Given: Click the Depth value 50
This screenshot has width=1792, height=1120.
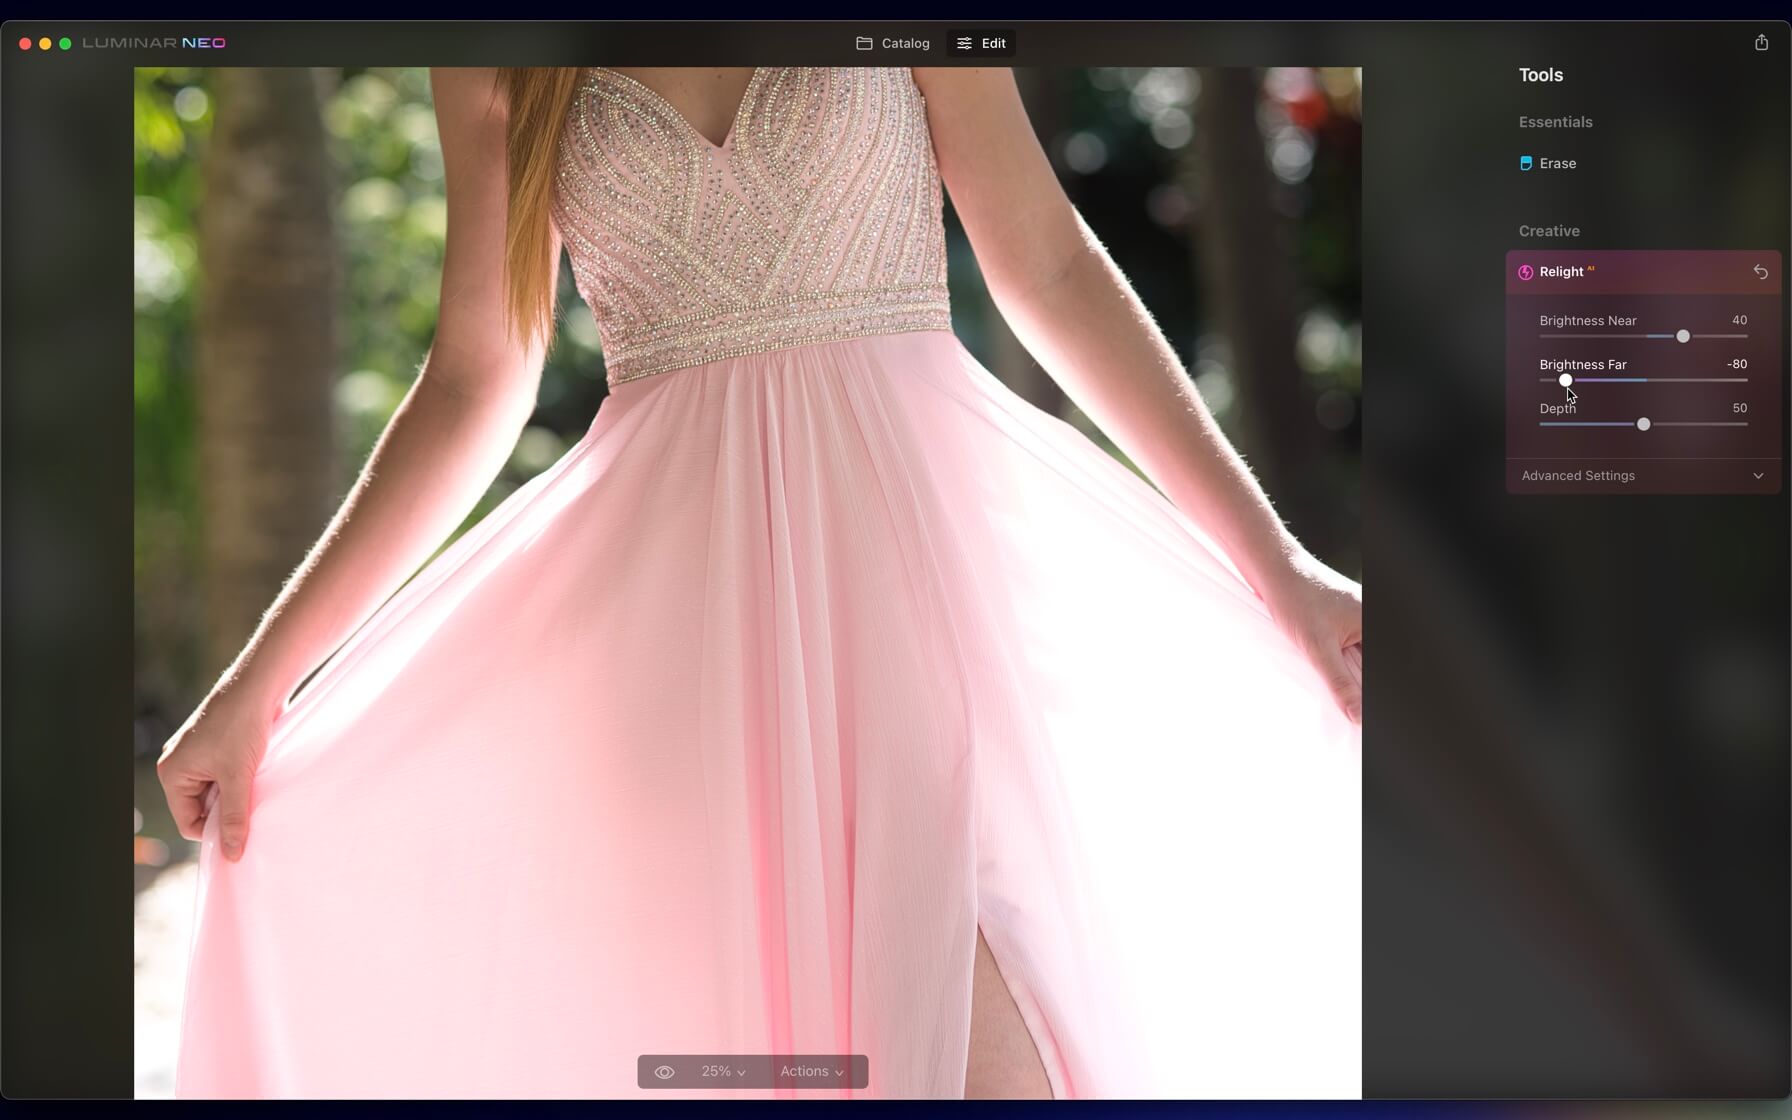Looking at the screenshot, I should [x=1739, y=408].
